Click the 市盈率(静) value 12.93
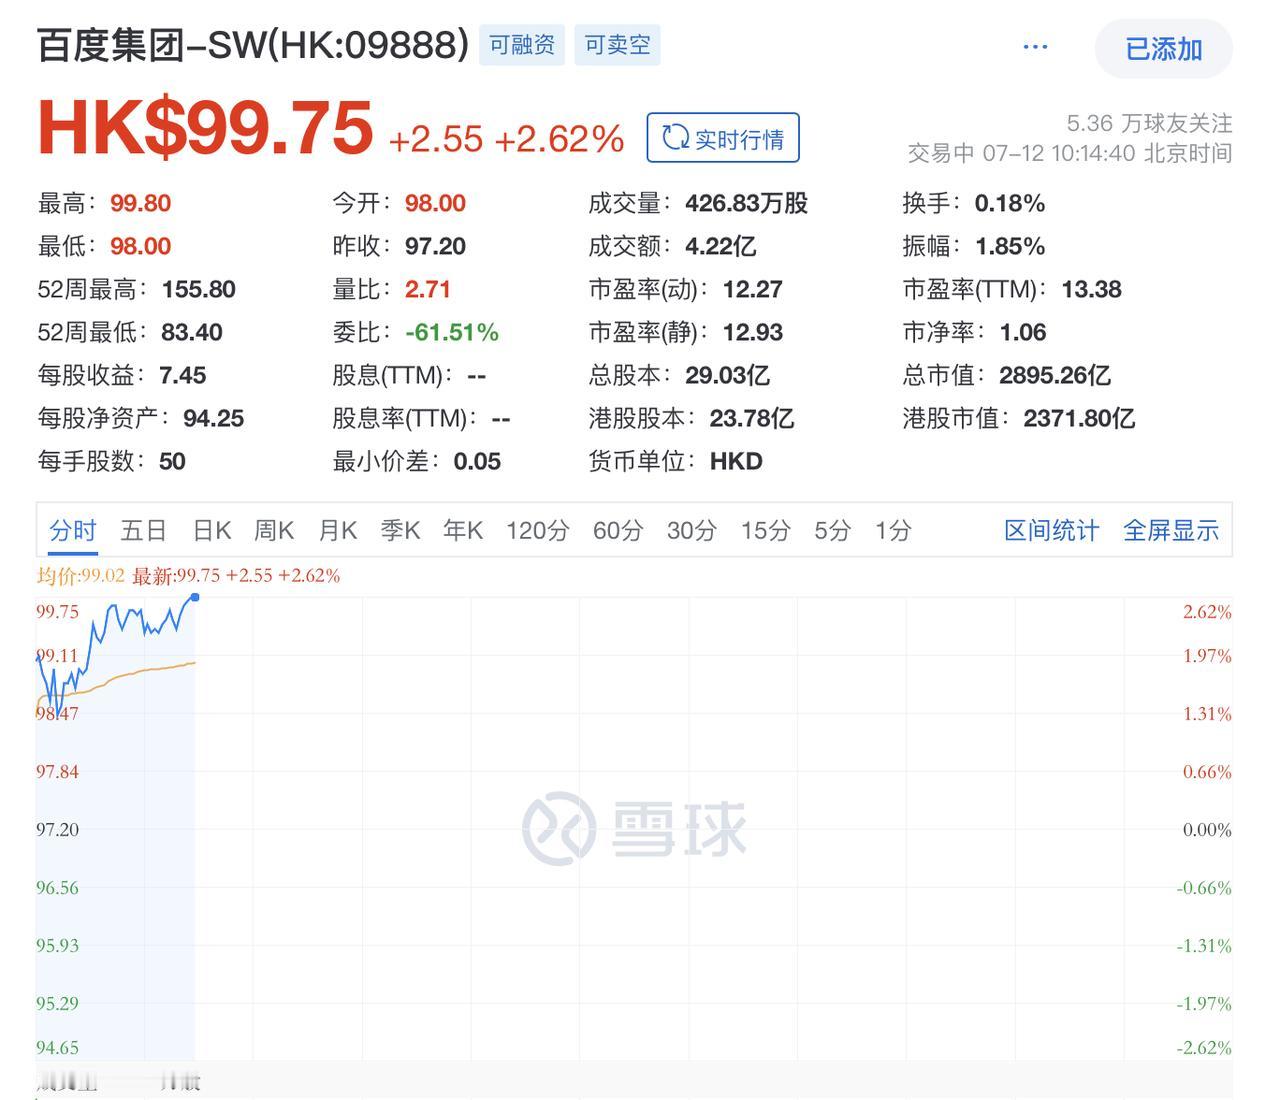The width and height of the screenshot is (1280, 1100). click(x=753, y=332)
